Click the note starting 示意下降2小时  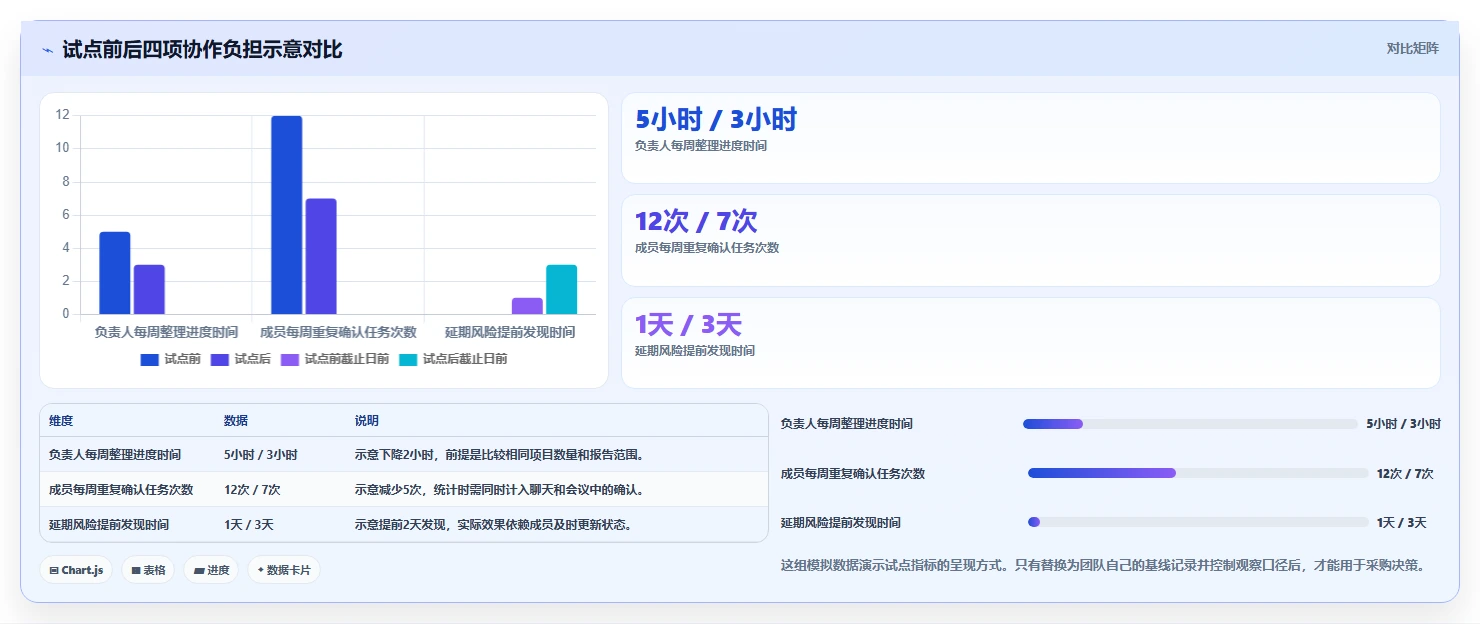click(499, 455)
